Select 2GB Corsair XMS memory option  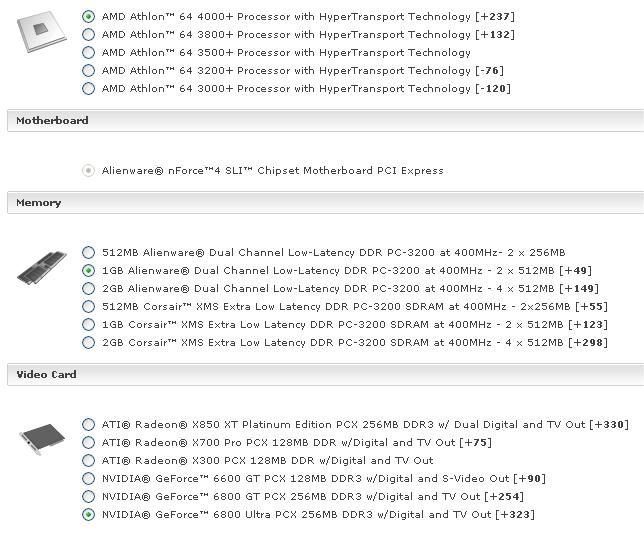[x=89, y=343]
